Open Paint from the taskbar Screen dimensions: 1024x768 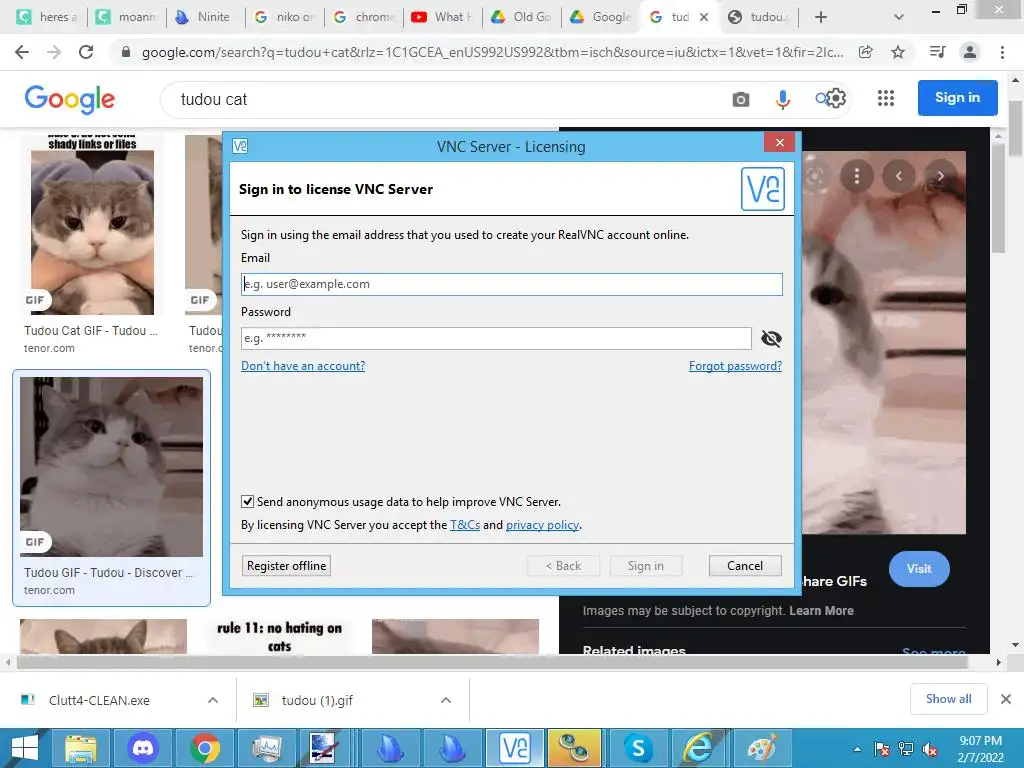click(761, 748)
